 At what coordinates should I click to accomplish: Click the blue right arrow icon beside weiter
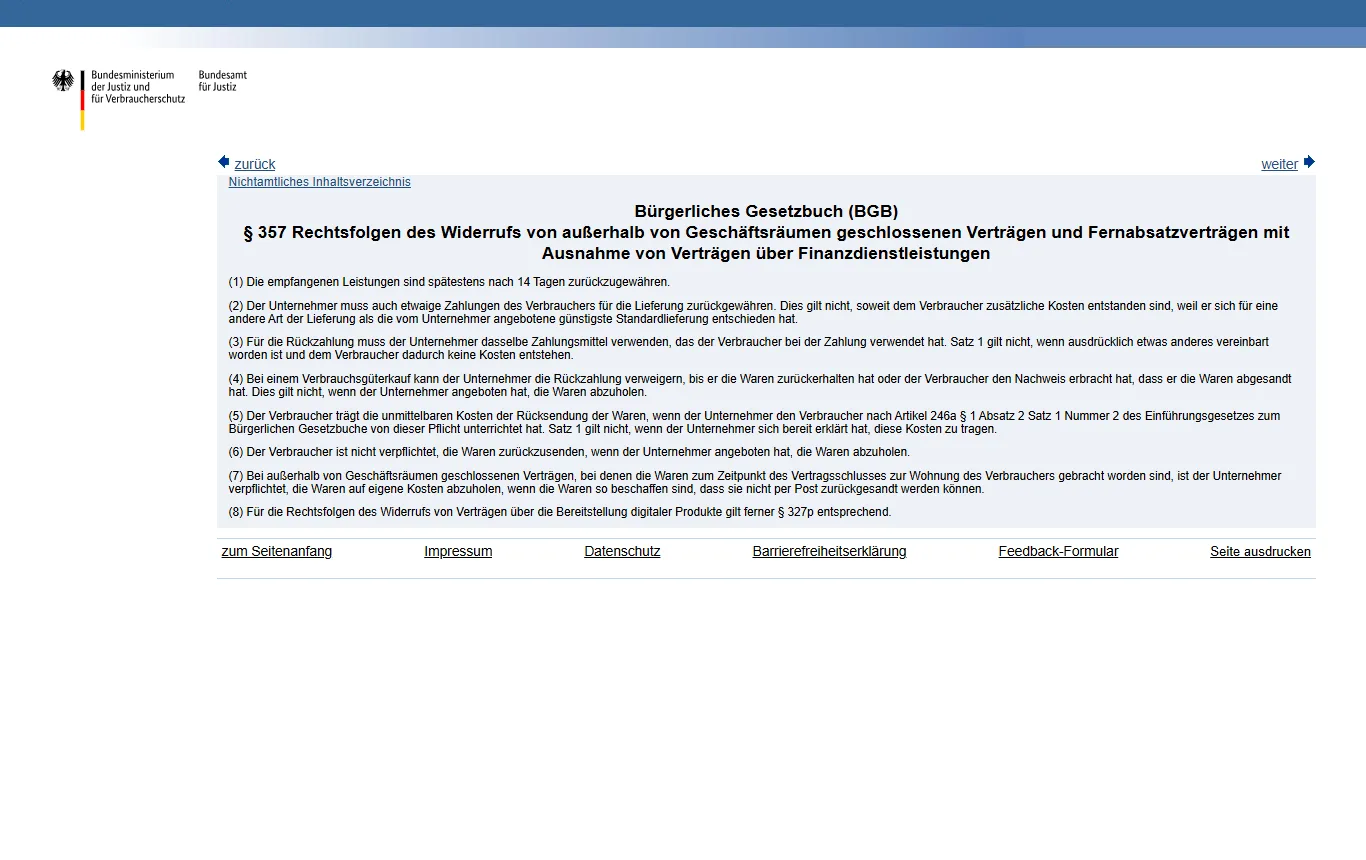[x=1309, y=162]
